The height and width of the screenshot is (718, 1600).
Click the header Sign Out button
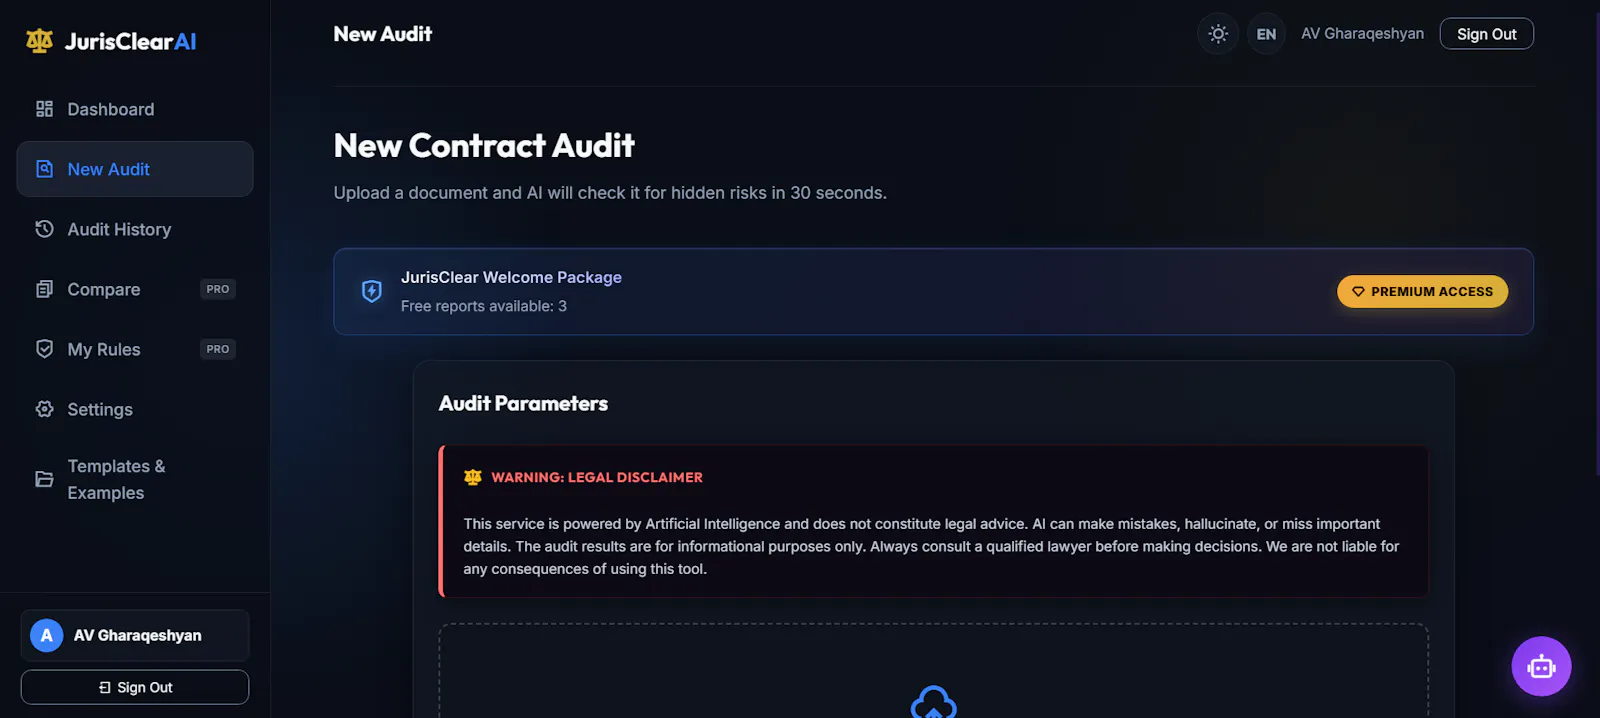(x=1487, y=33)
